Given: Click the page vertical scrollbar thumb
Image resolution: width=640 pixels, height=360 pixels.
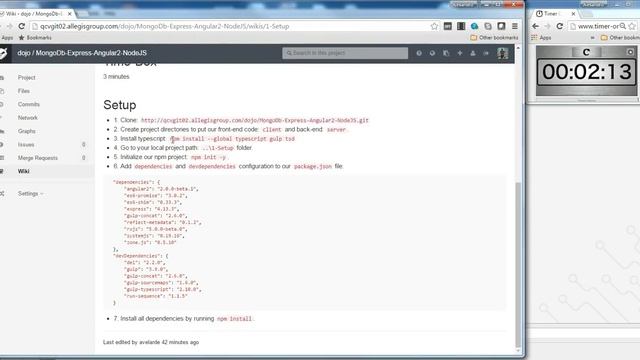Looking at the screenshot, I should click(x=518, y=264).
